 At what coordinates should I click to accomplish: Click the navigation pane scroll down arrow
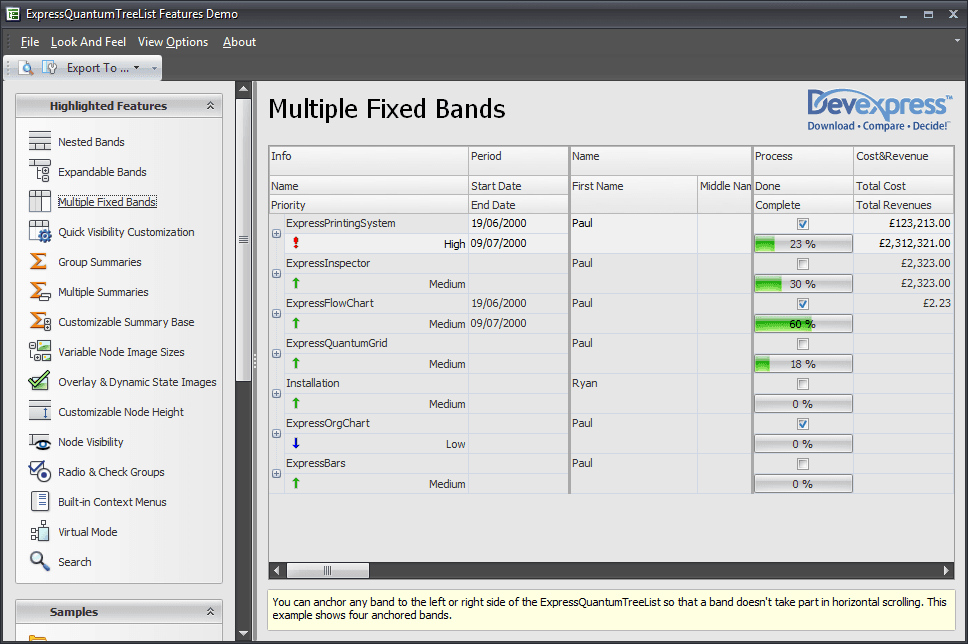[x=243, y=633]
